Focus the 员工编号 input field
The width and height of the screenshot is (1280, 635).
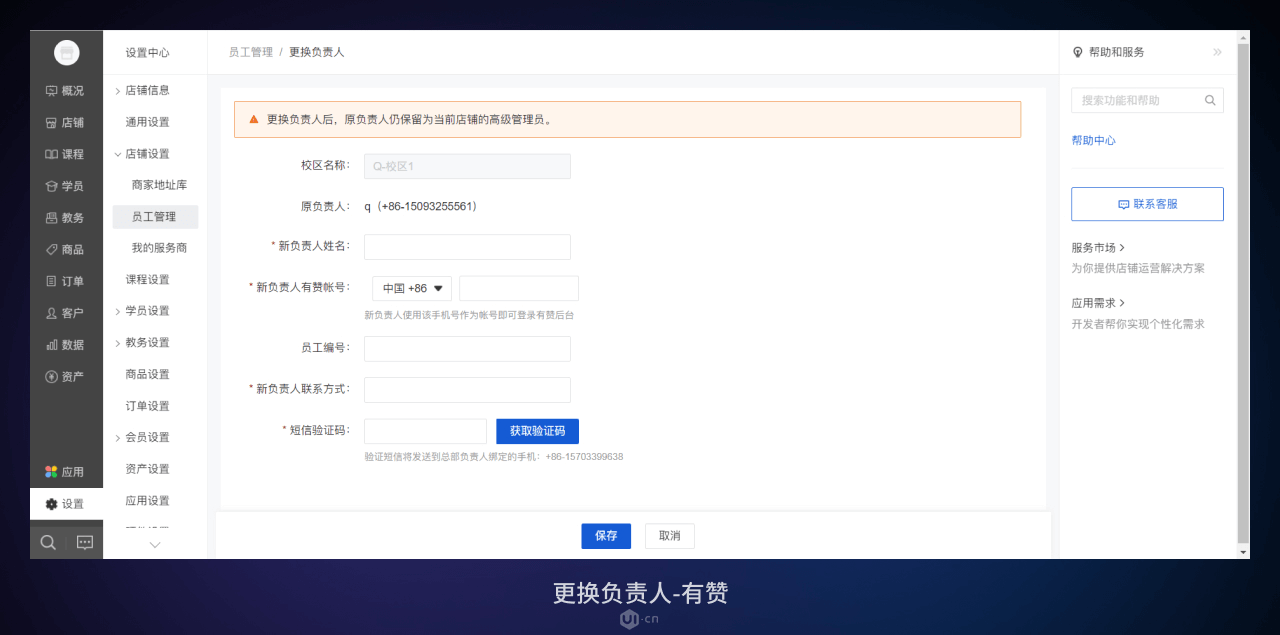(x=467, y=349)
